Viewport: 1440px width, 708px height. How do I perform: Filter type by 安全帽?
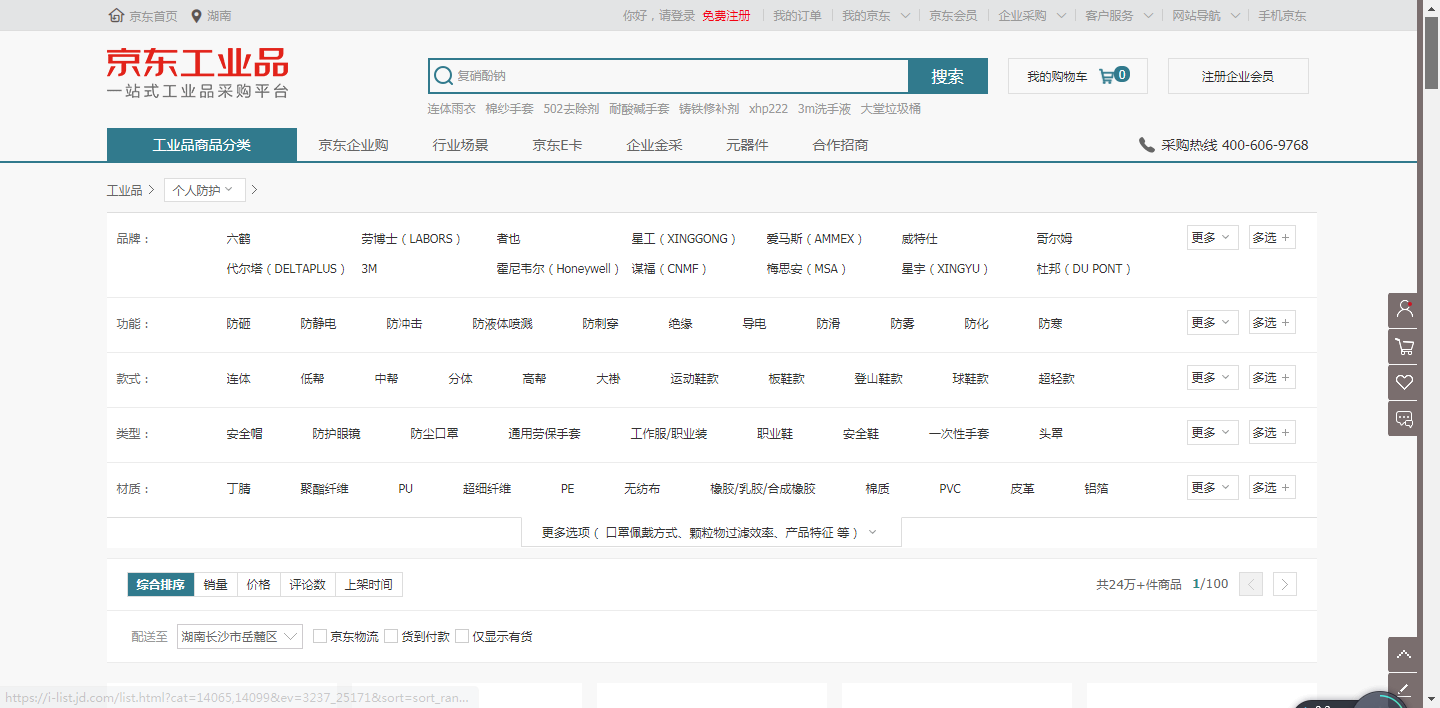(x=244, y=434)
